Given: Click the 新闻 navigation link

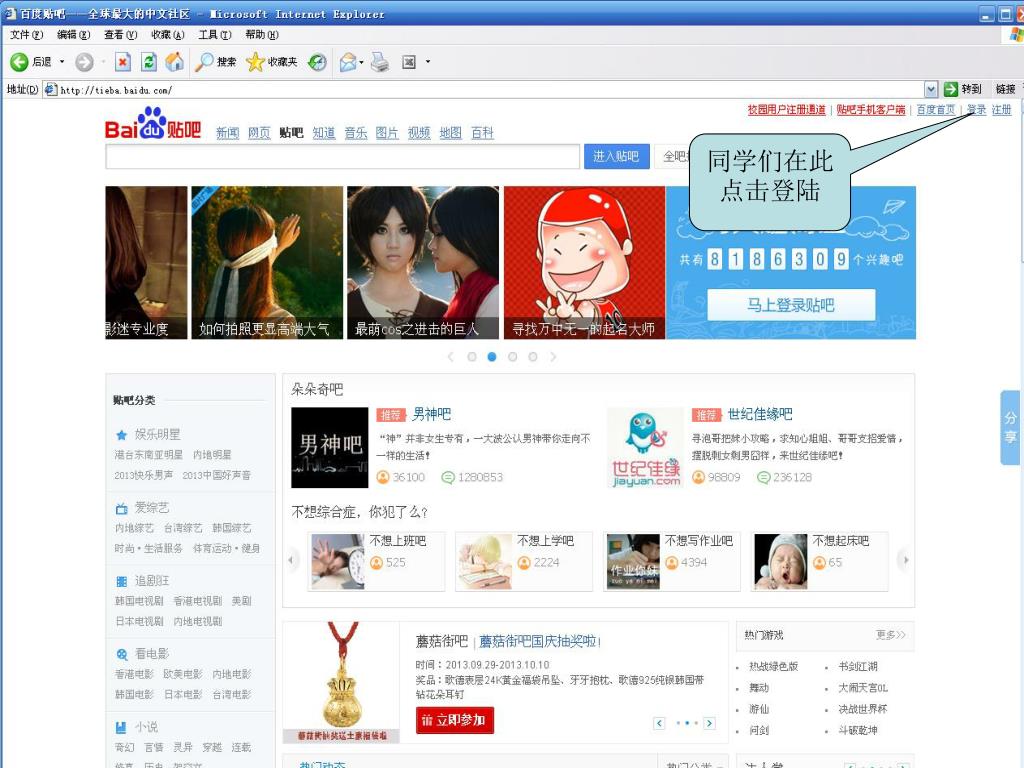Looking at the screenshot, I should 227,133.
